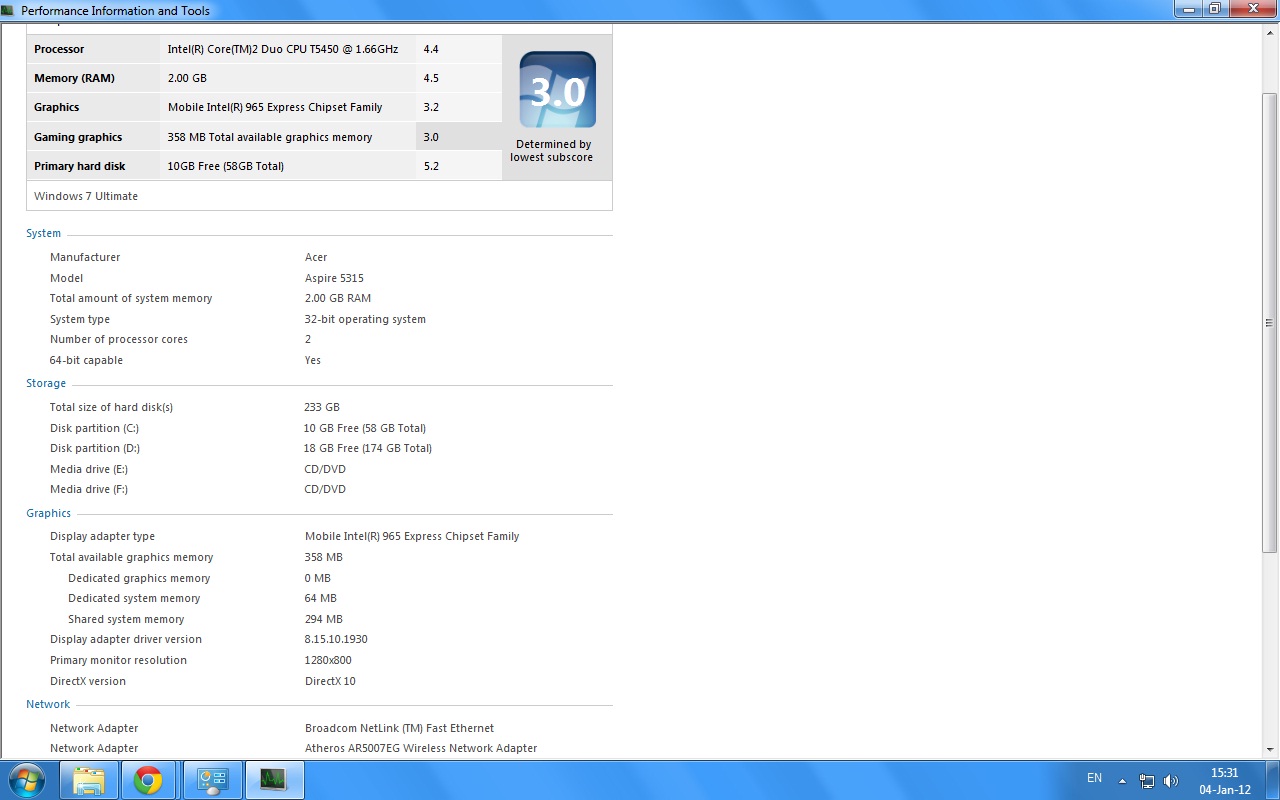Click the Graphics subscore 3.2

coord(431,107)
